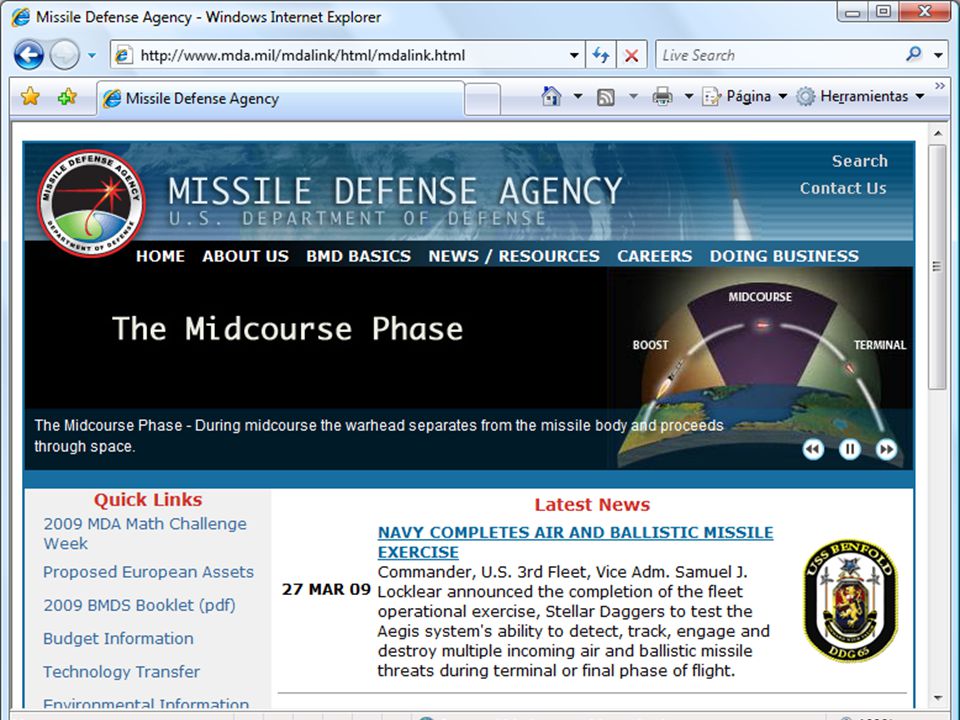The image size is (960, 720).
Task: Open the search provider options dropdown
Action: [939, 56]
